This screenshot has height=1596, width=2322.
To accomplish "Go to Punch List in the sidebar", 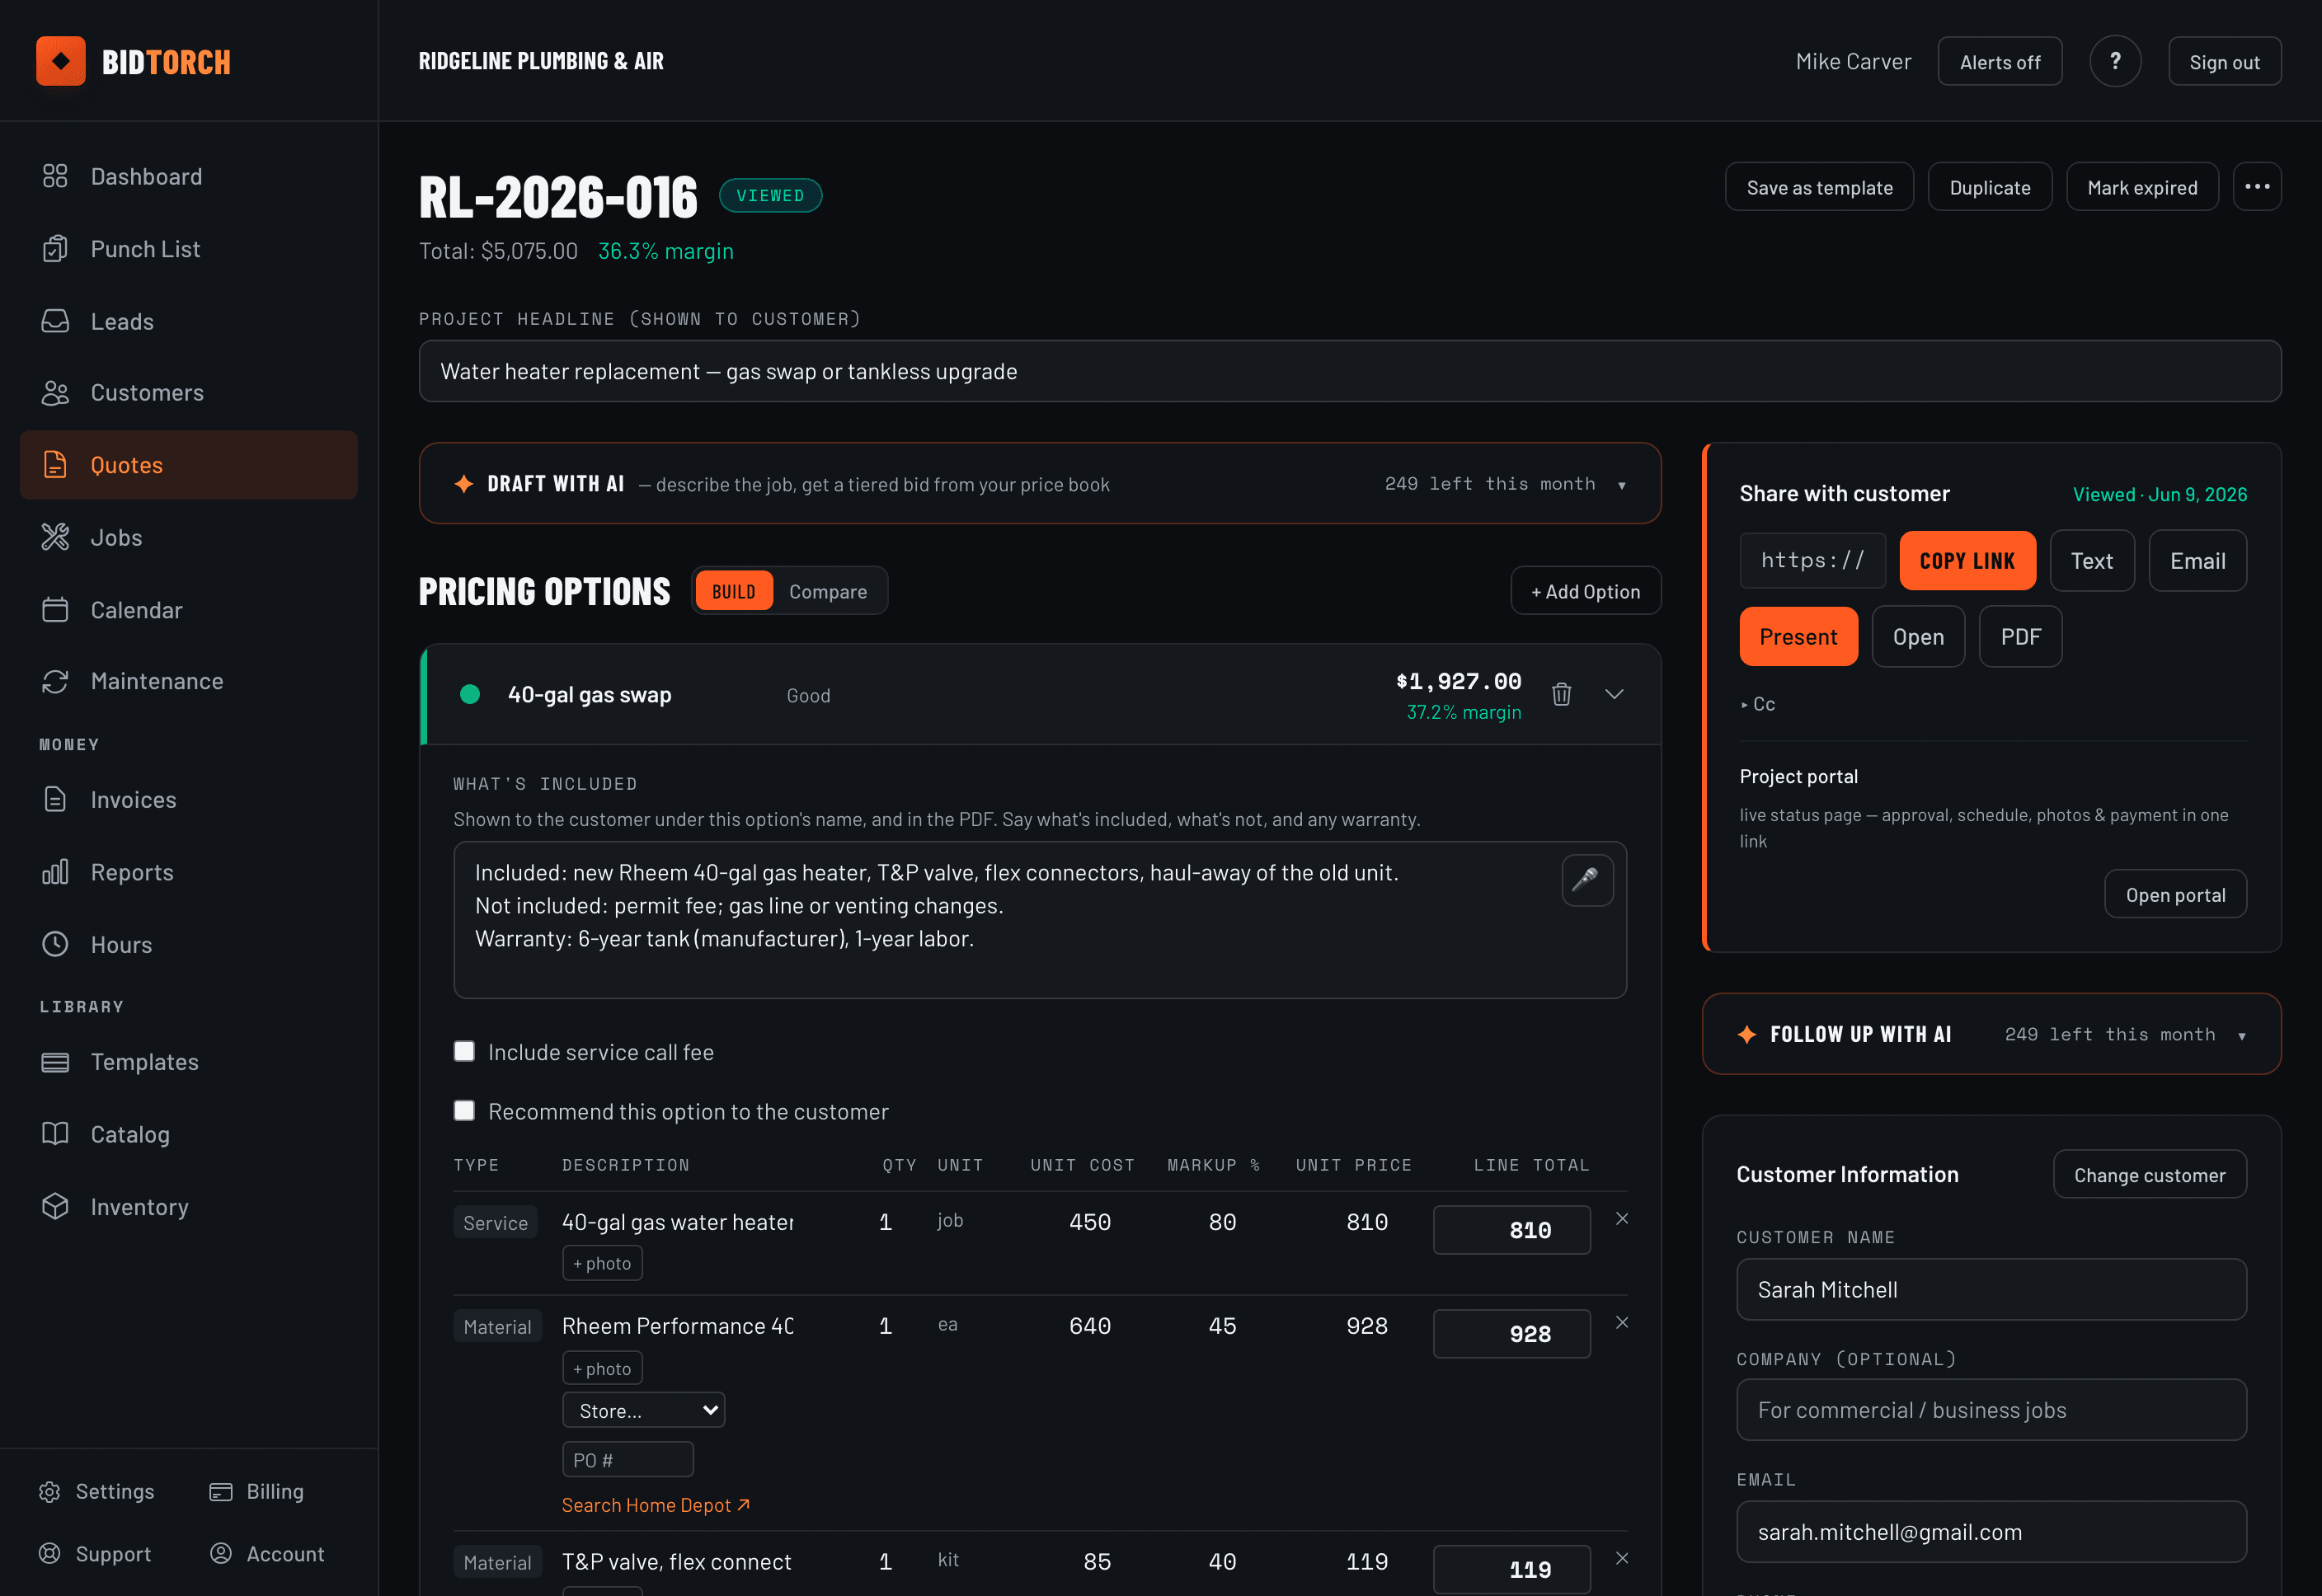I will point(188,248).
